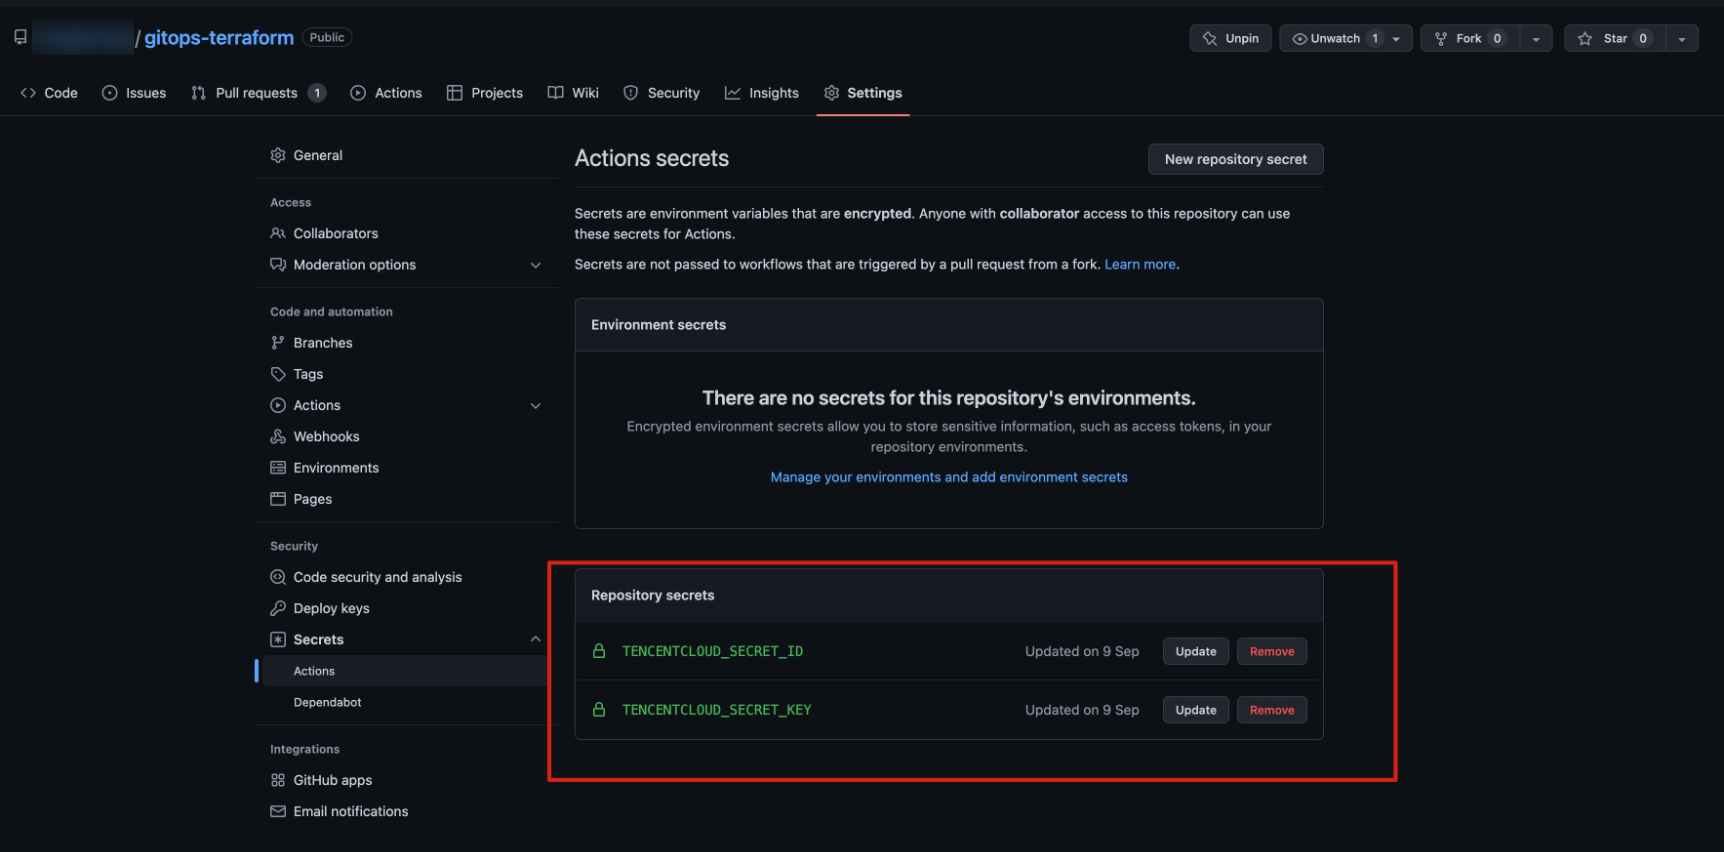Unpin the repository
The width and height of the screenshot is (1724, 852).
coord(1230,39)
